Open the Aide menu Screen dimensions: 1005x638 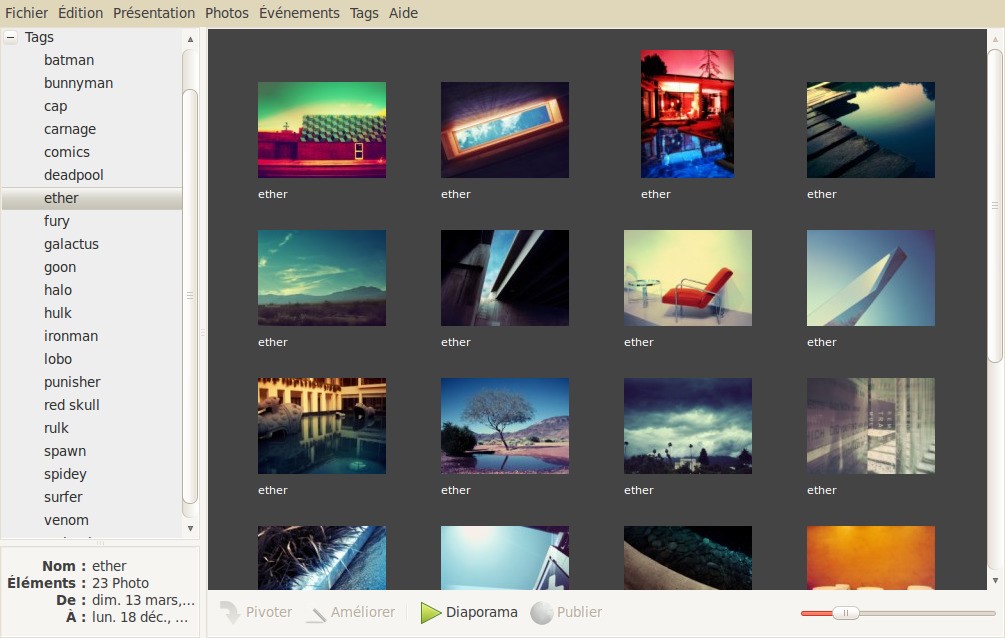(x=403, y=13)
